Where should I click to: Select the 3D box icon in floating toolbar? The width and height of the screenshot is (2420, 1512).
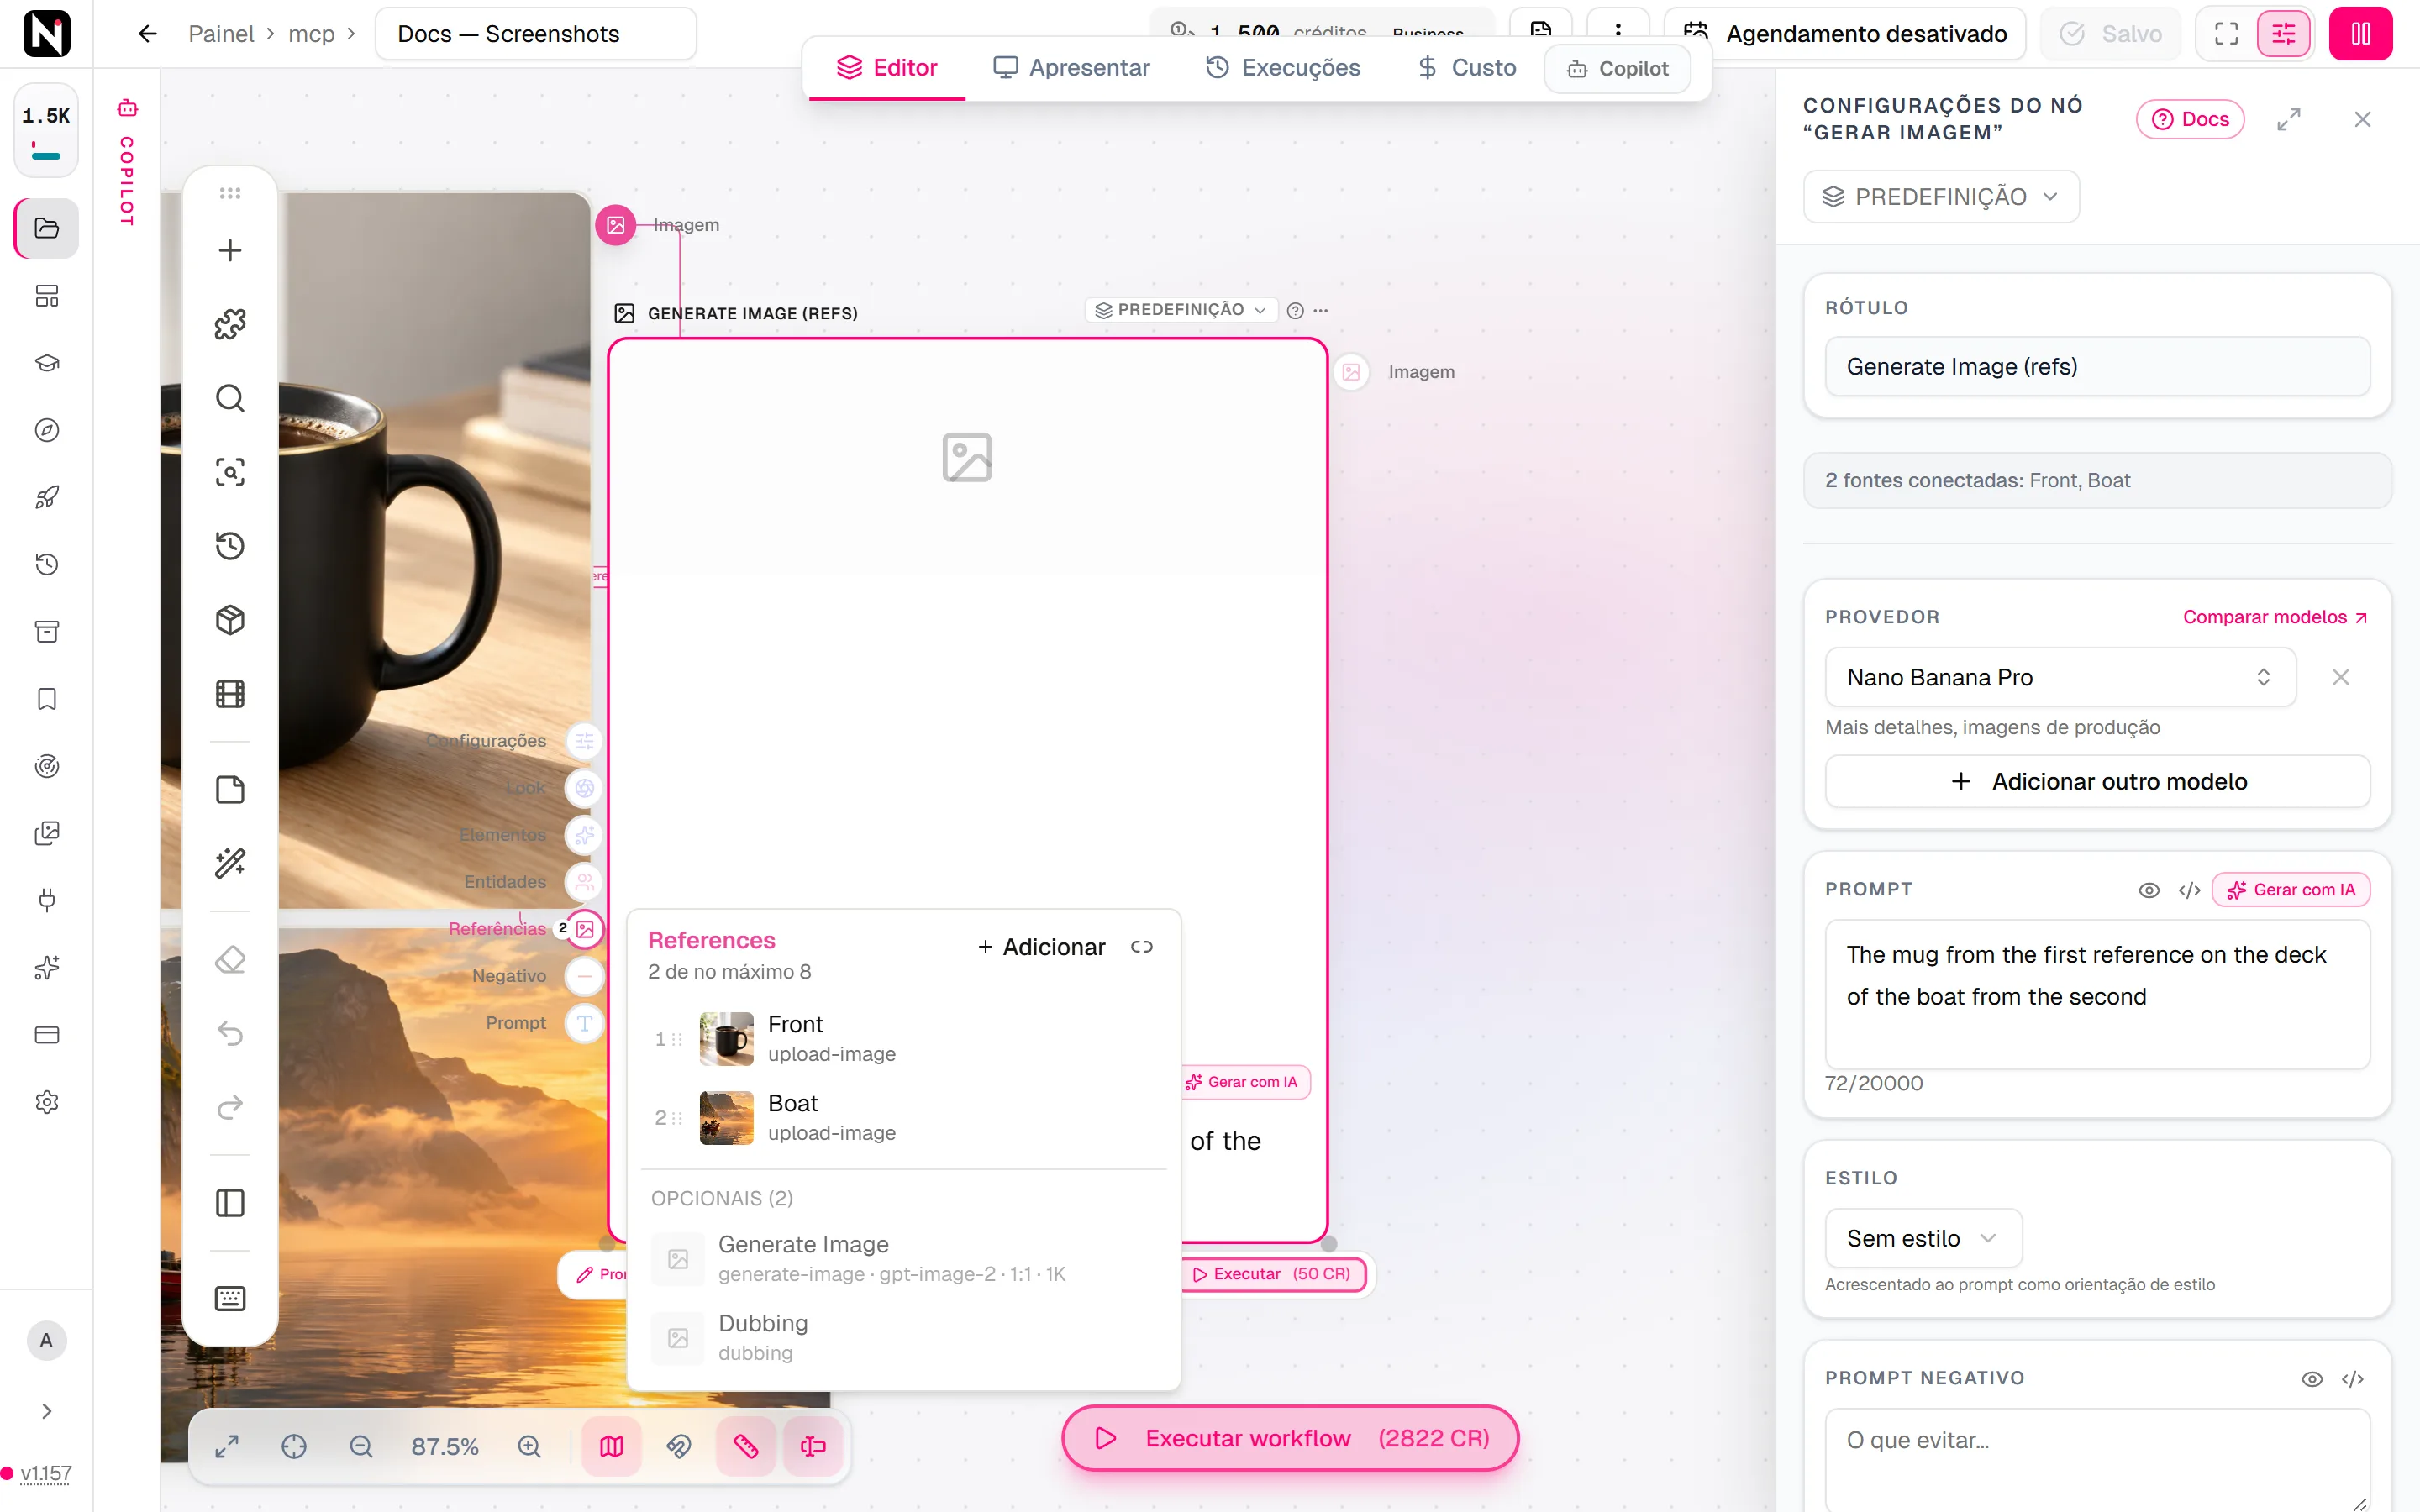(230, 620)
